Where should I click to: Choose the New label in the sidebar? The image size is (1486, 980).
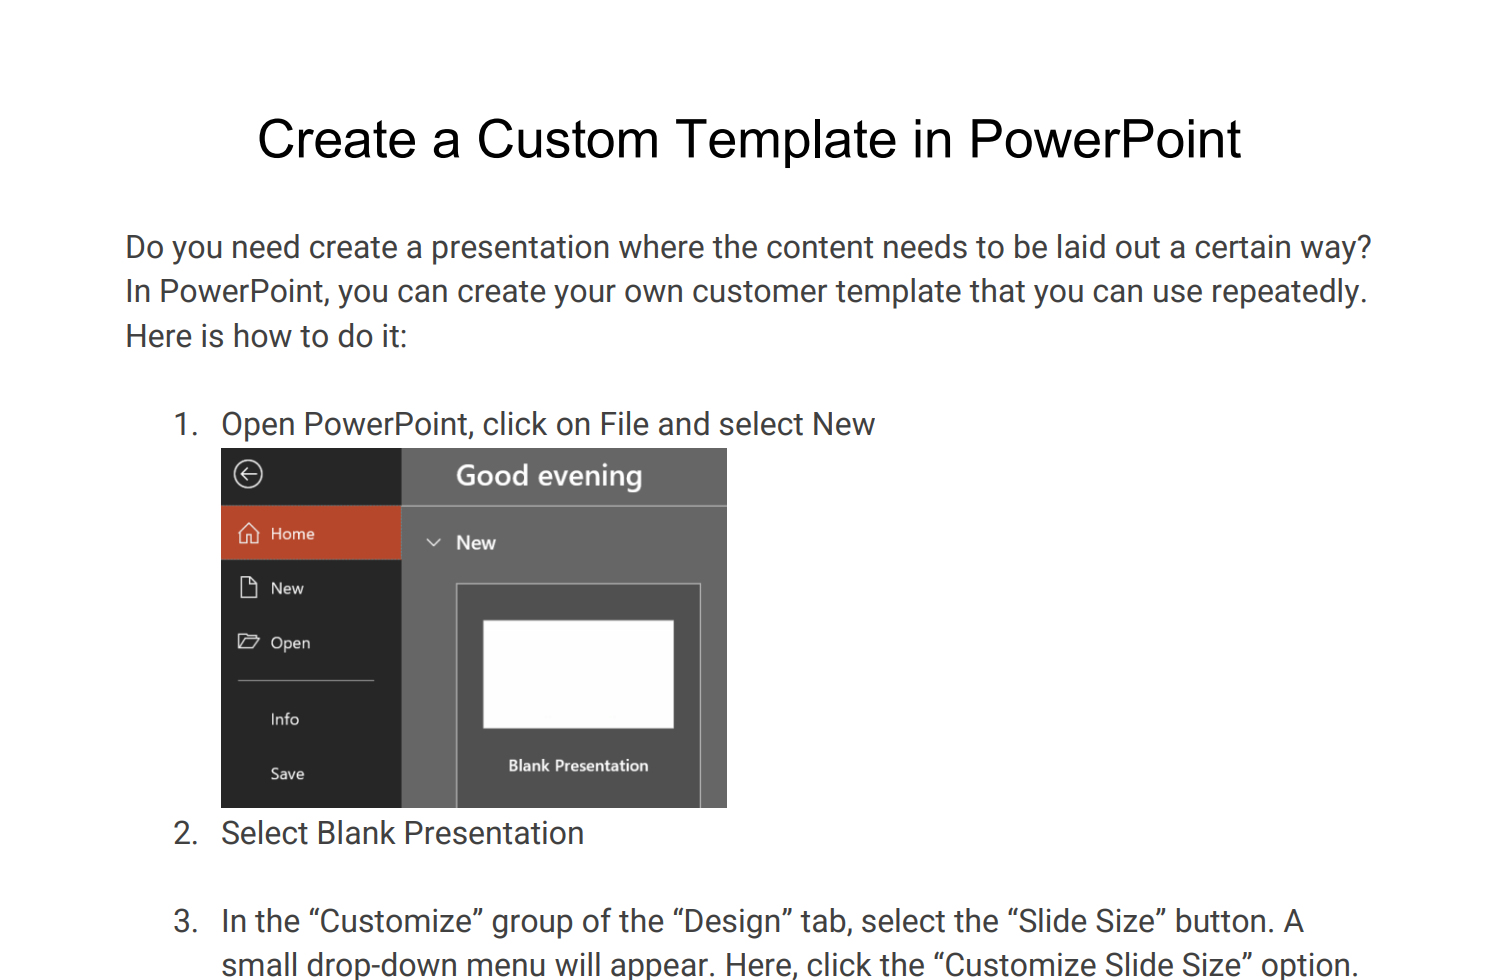287,589
